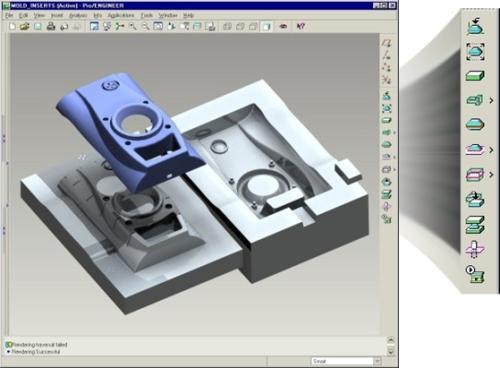Click the context help arrow-question icon
The width and height of the screenshot is (500, 368).
(300, 26)
